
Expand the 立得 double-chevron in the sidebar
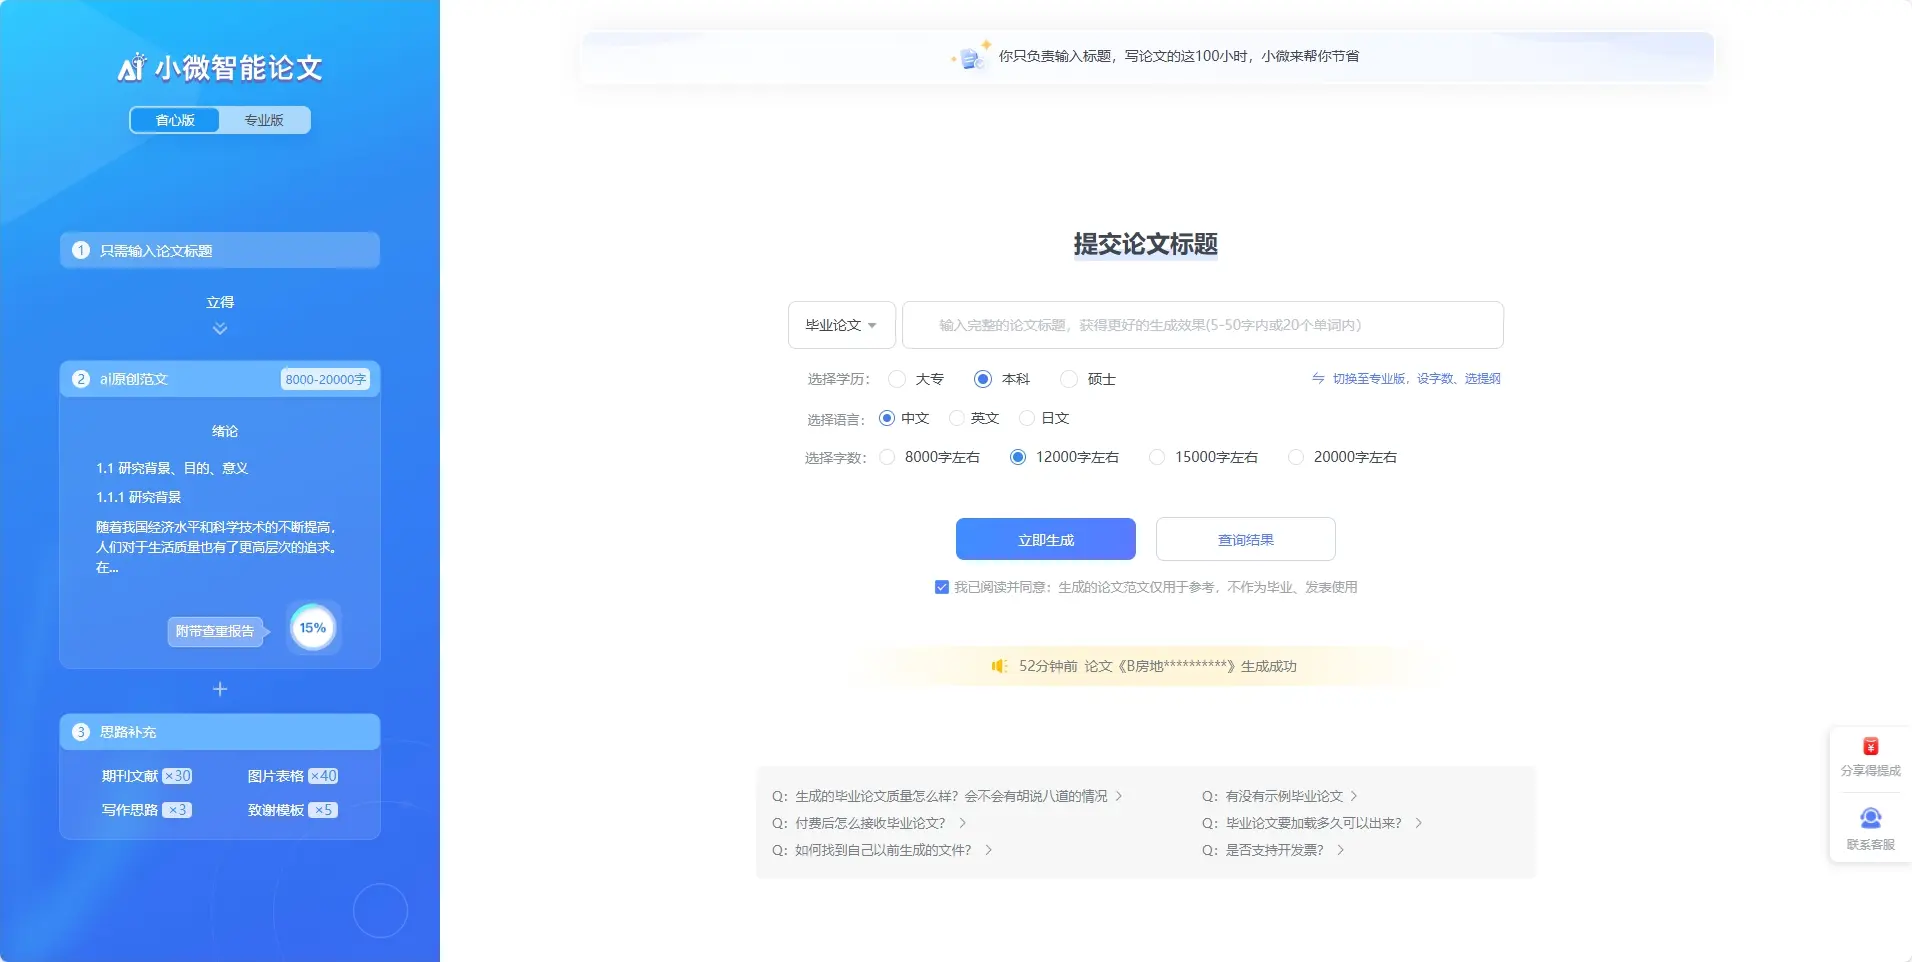click(219, 328)
